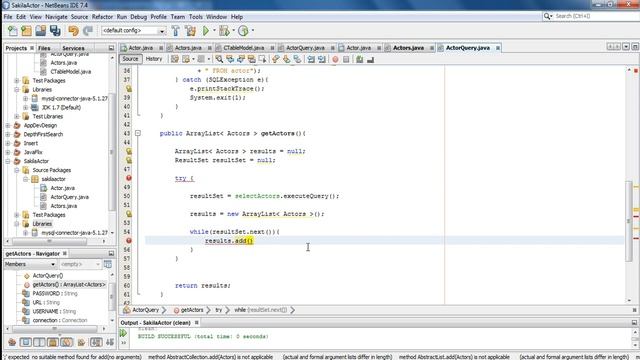Expand the AppDevDesign project node

click(8, 125)
